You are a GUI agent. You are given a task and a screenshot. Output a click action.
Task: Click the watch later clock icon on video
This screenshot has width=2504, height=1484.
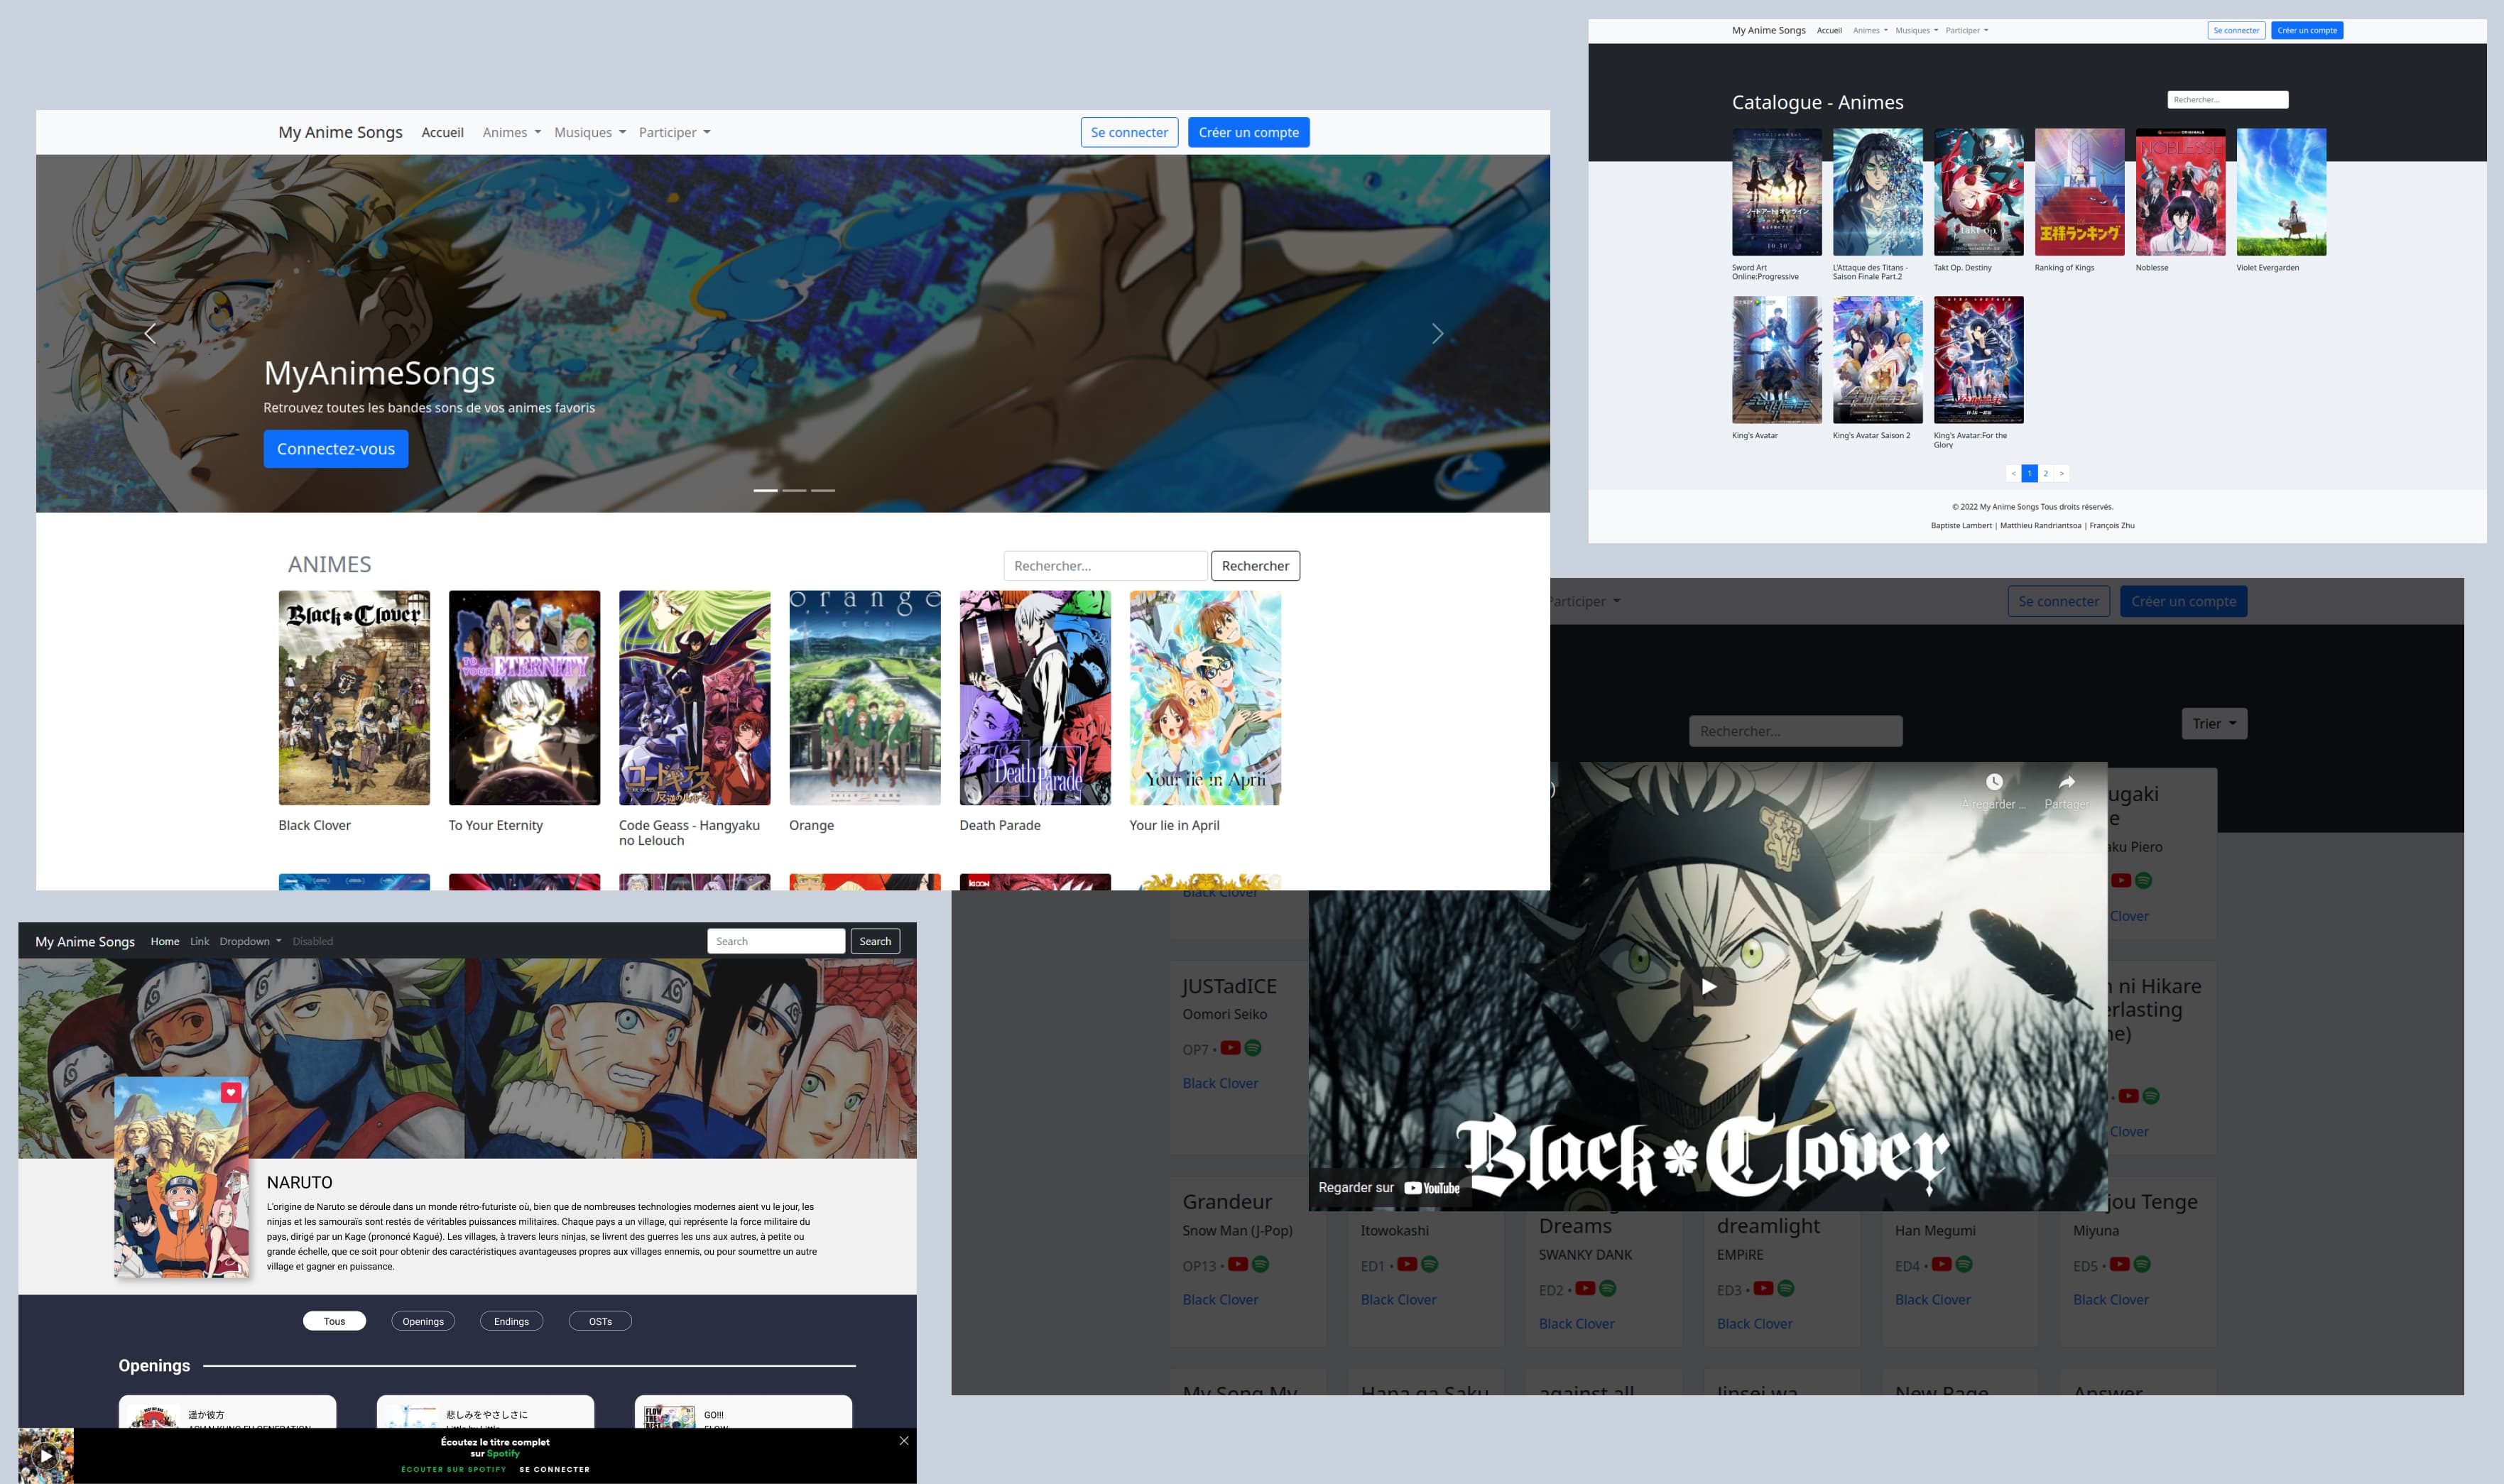[1994, 782]
